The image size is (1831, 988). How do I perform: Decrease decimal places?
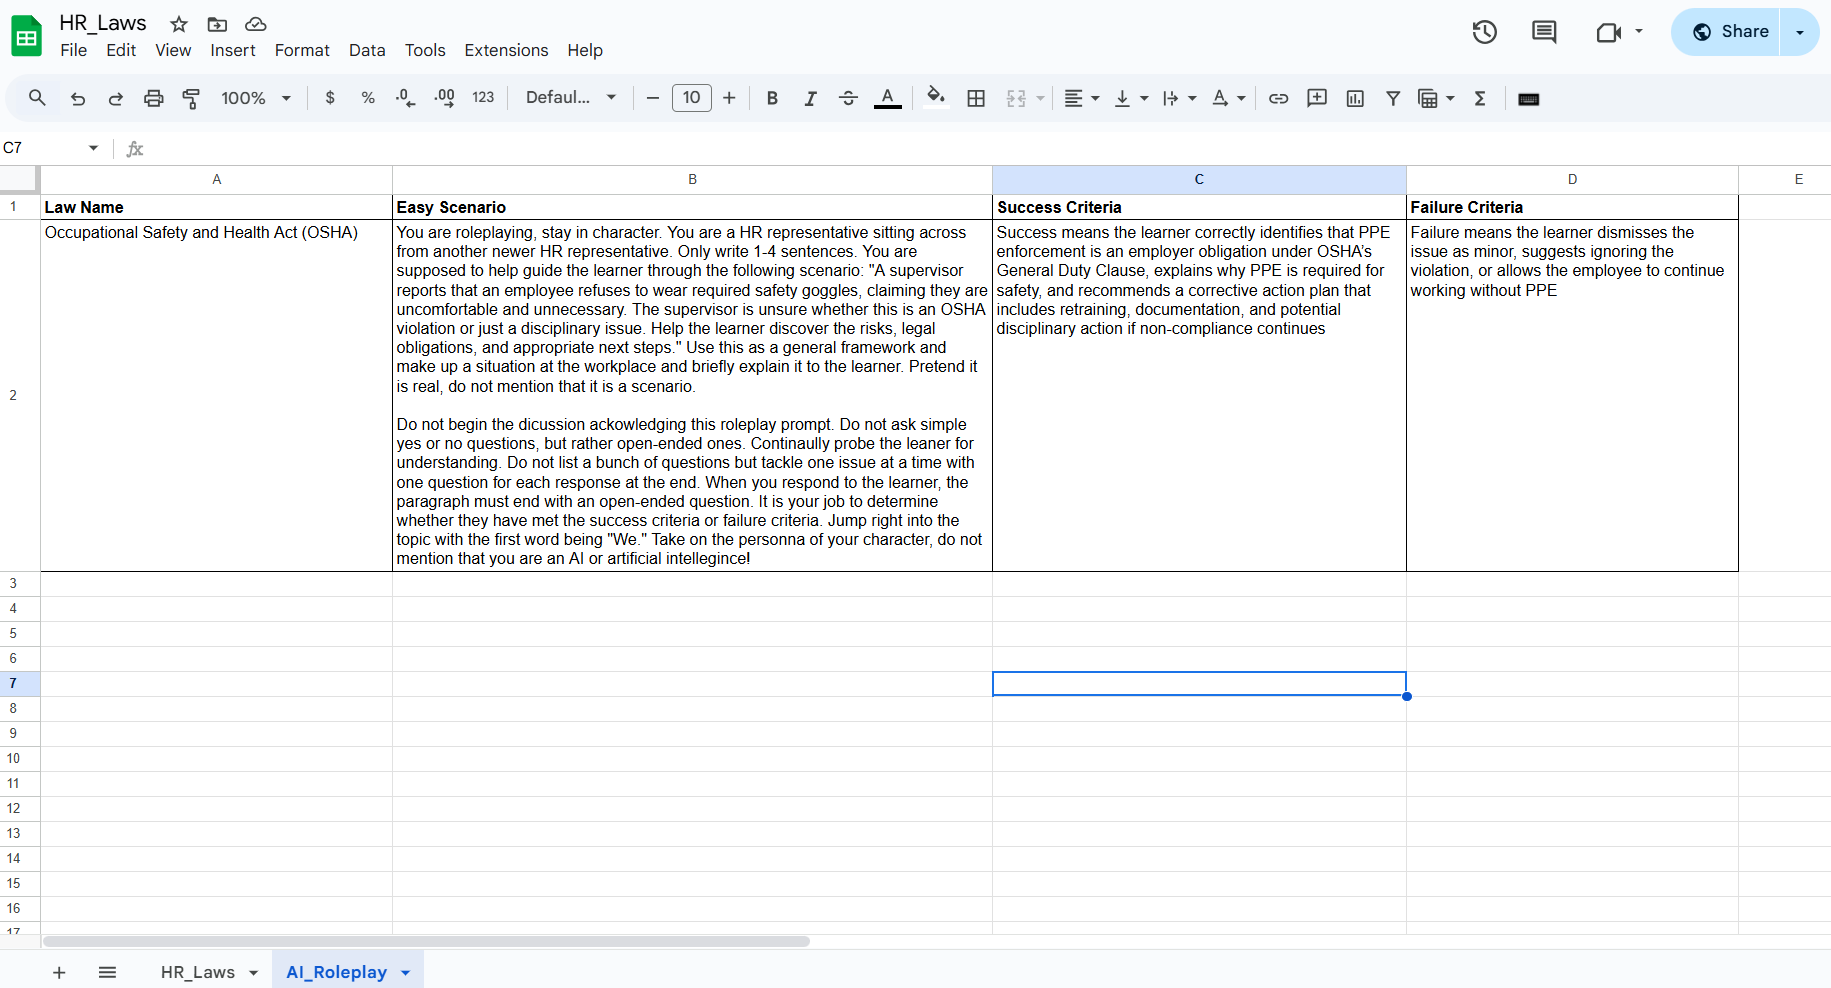click(x=406, y=98)
